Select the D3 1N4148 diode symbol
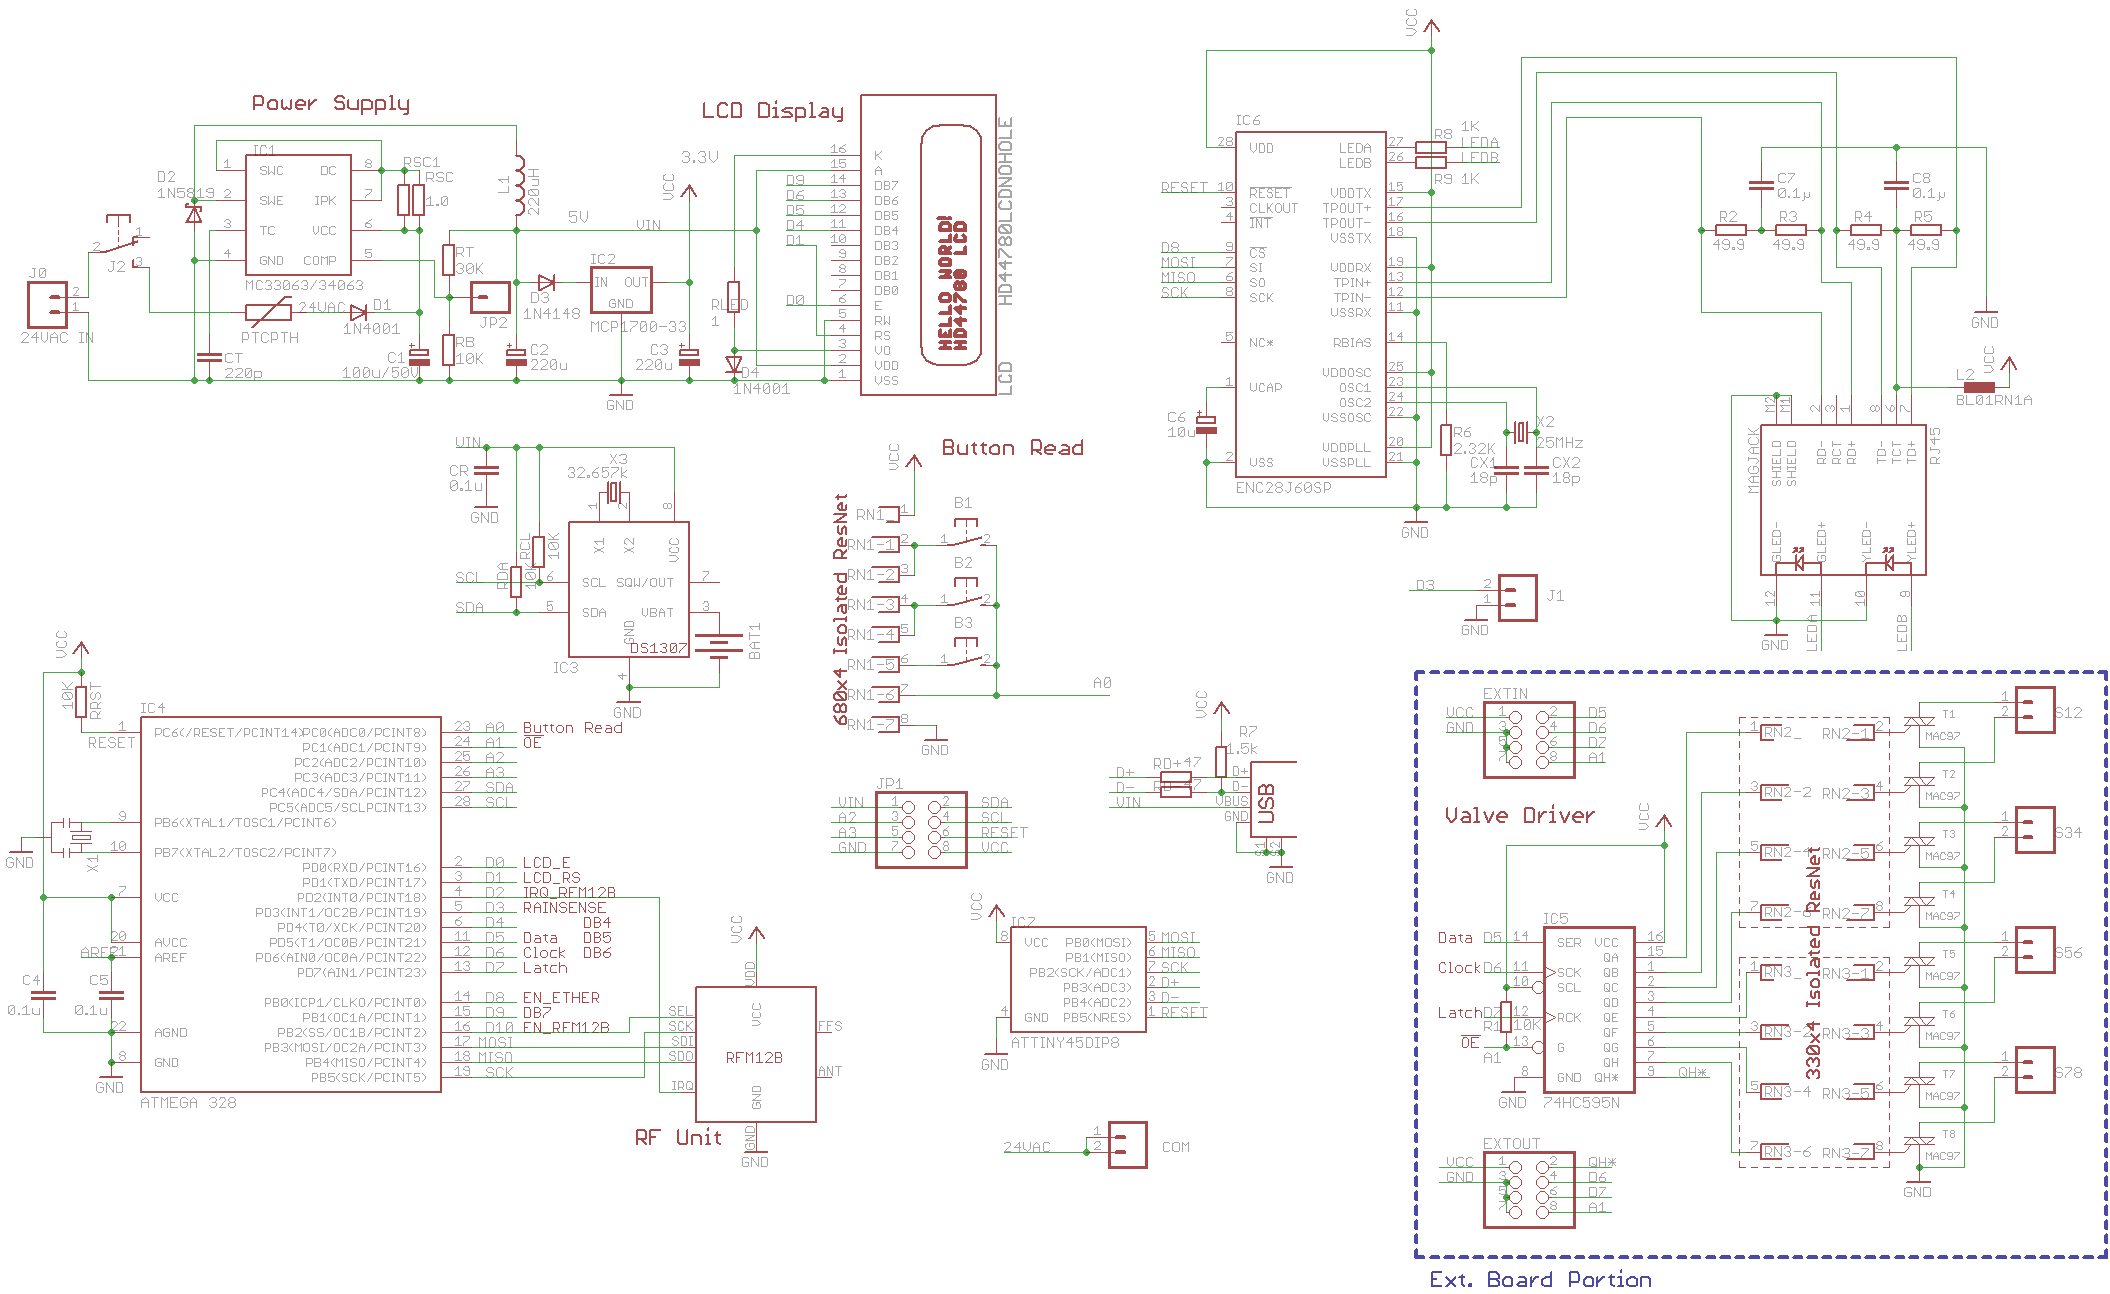The width and height of the screenshot is (2110, 1294). [546, 283]
